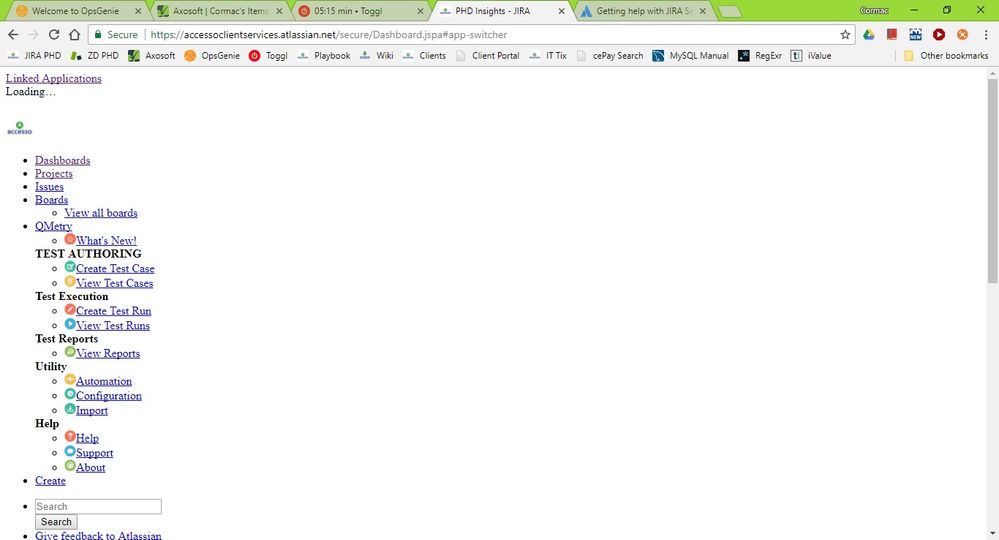The height and width of the screenshot is (540, 999).
Task: Go back with browser back arrow
Action: click(13, 34)
